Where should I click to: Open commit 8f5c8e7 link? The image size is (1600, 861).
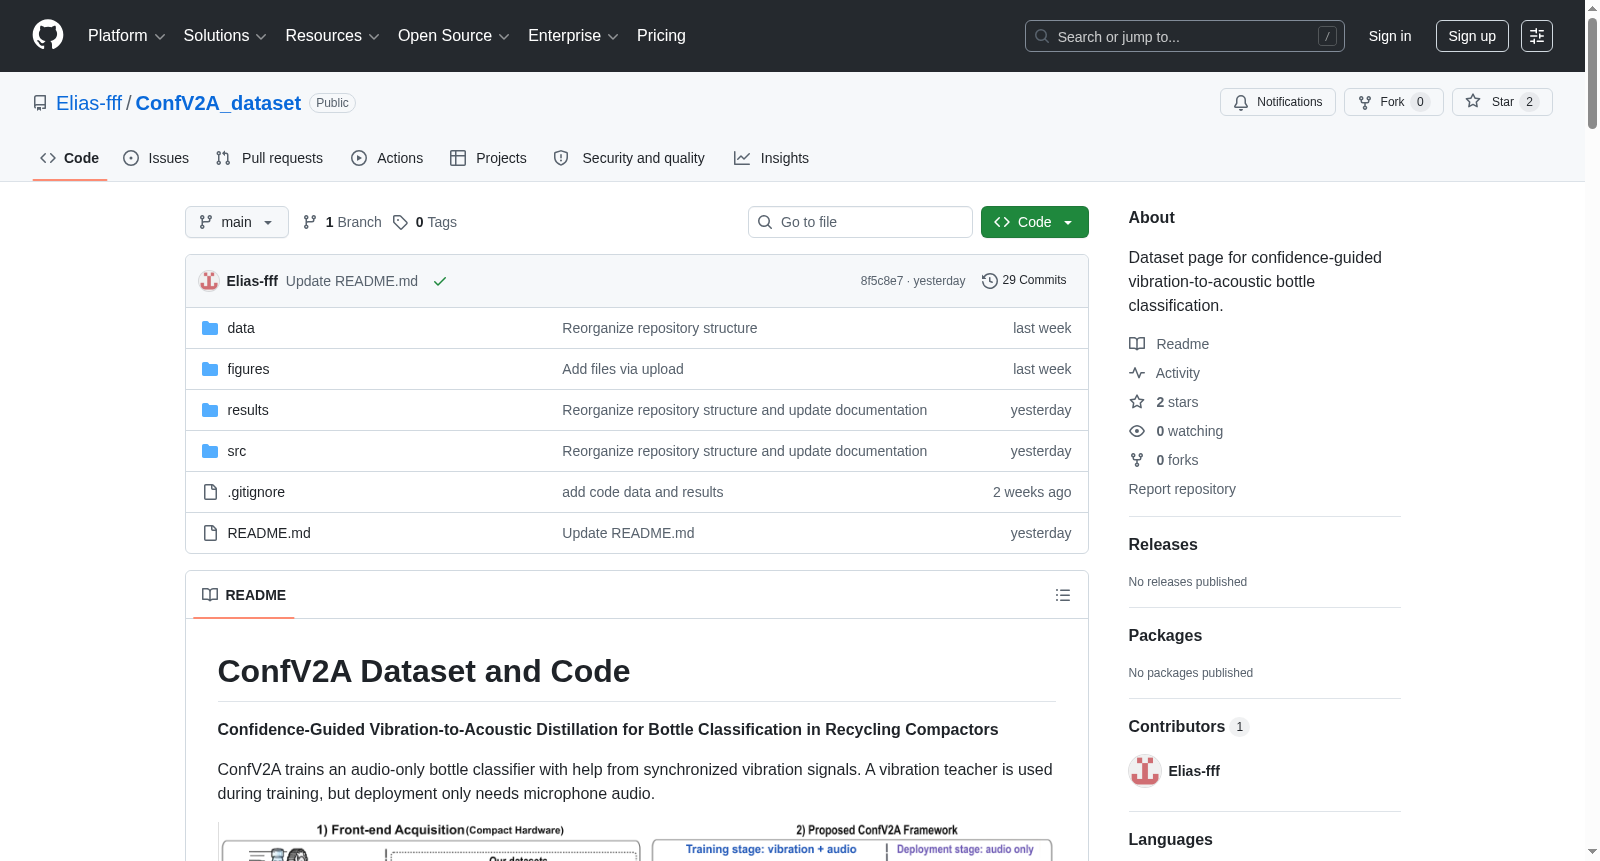click(x=882, y=281)
